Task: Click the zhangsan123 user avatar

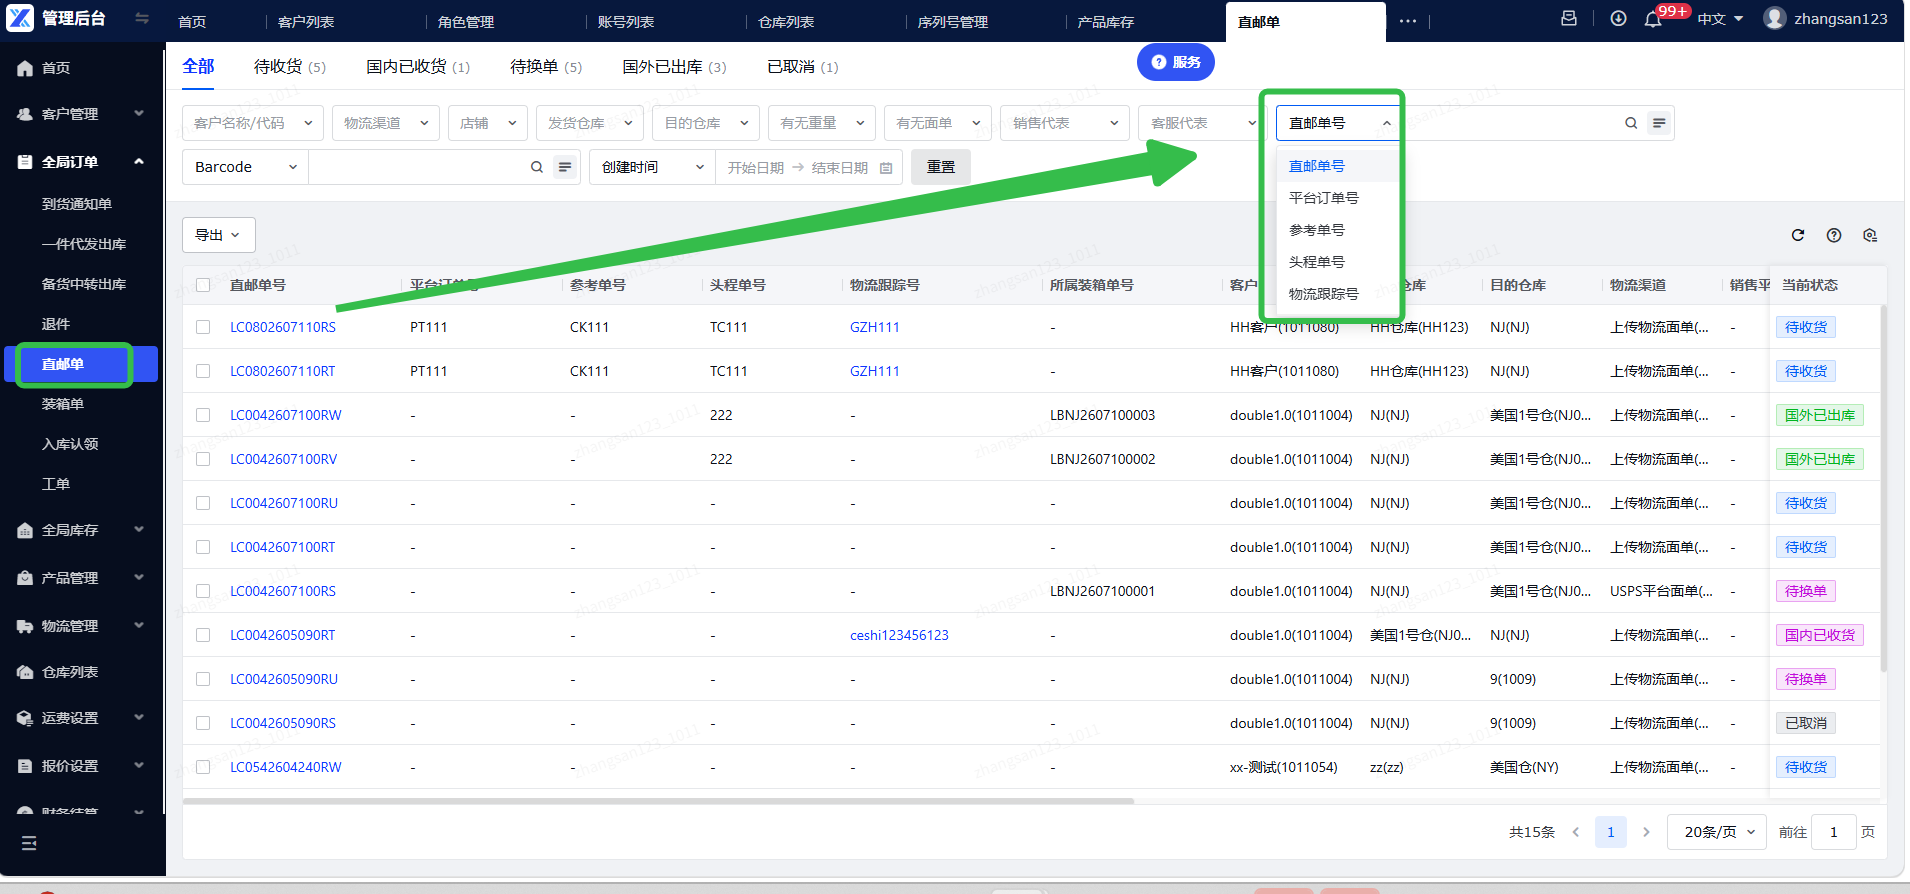Action: [1775, 18]
